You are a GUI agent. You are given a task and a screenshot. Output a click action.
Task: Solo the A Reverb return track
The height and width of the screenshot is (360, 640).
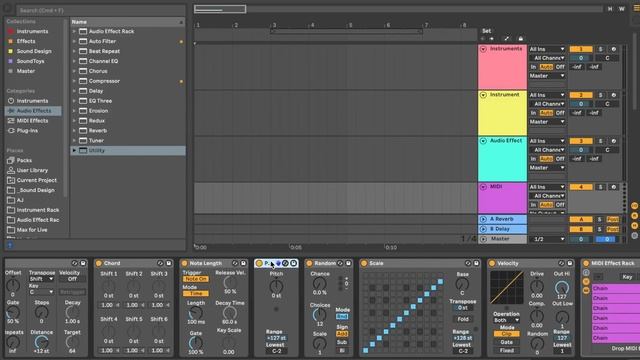[600, 220]
